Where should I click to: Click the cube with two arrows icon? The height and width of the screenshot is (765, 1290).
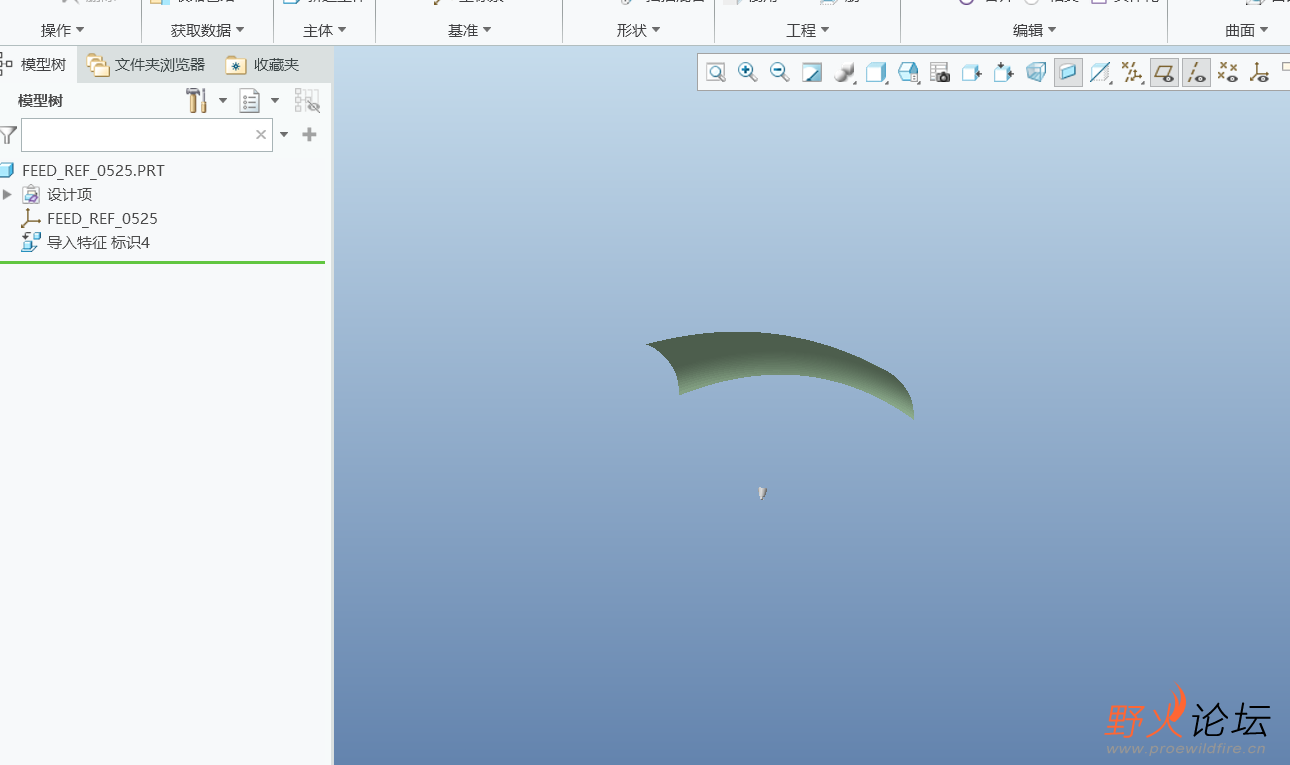click(x=1004, y=72)
